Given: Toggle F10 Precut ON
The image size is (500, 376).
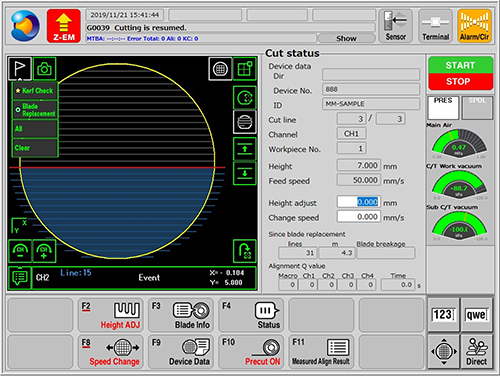Looking at the screenshot, I should point(251,352).
